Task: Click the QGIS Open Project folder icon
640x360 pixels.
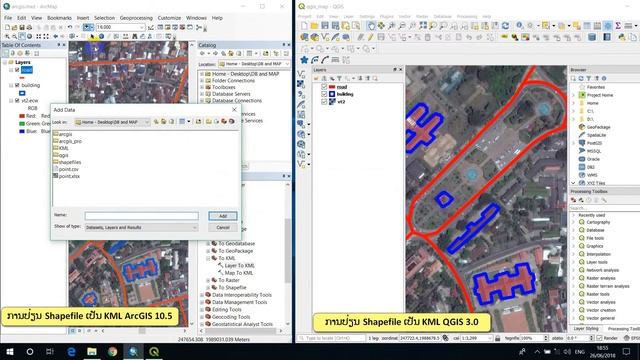Action: [314, 26]
